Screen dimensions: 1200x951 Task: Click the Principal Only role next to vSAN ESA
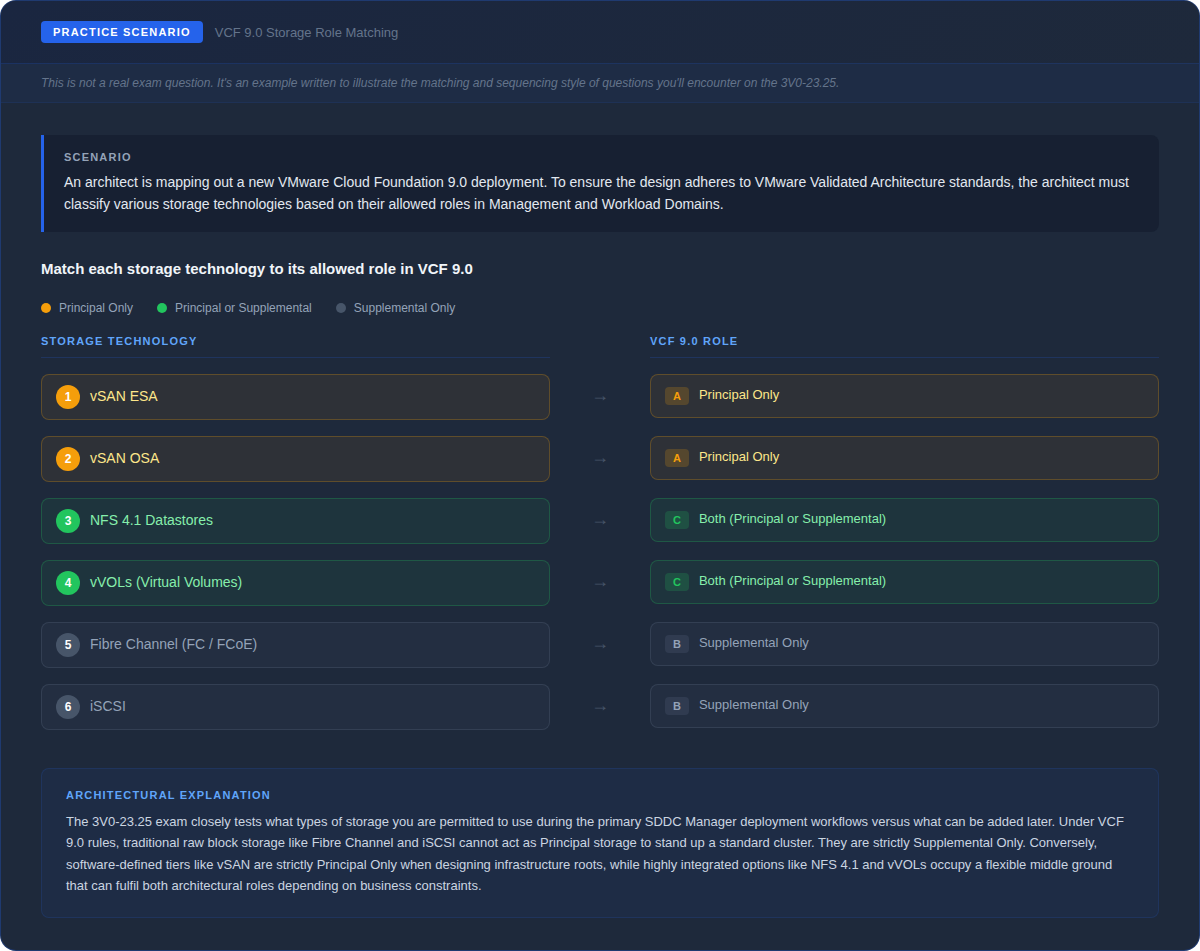pyautogui.click(x=904, y=396)
